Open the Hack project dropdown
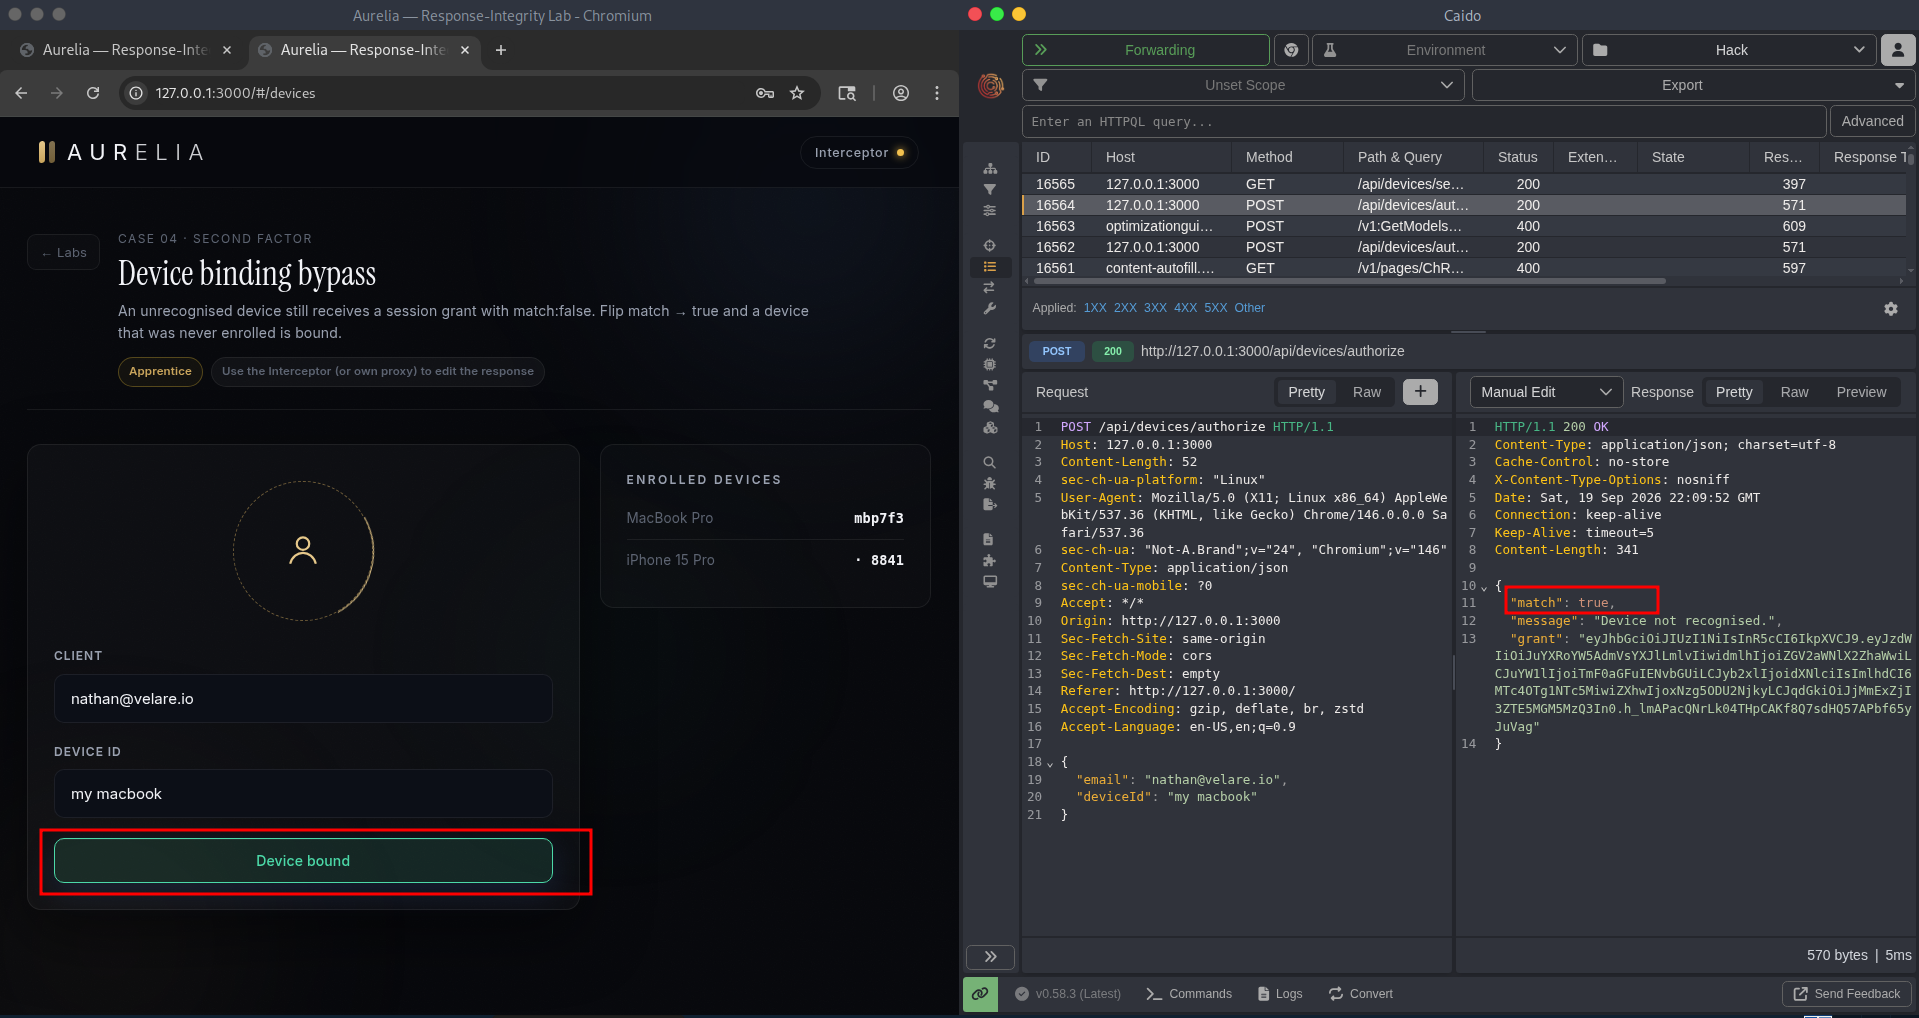Image resolution: width=1919 pixels, height=1018 pixels. pos(1730,50)
